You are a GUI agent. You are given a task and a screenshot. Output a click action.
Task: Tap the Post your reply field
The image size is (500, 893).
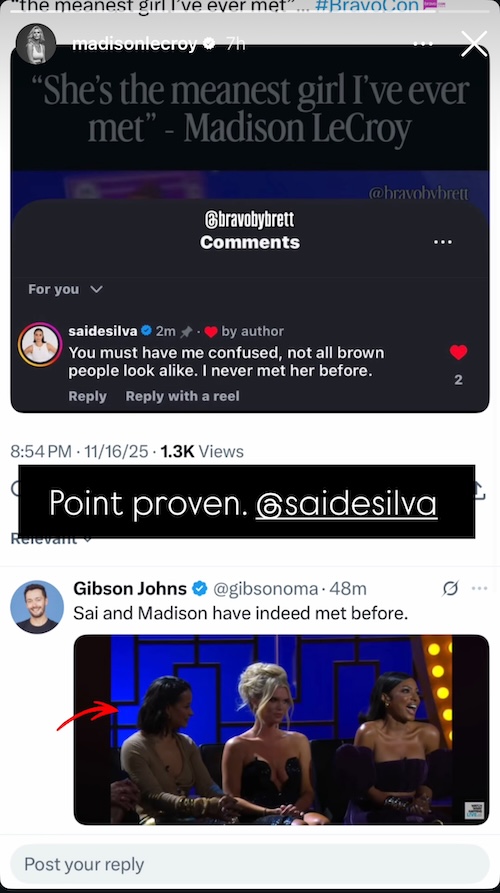[x=250, y=864]
